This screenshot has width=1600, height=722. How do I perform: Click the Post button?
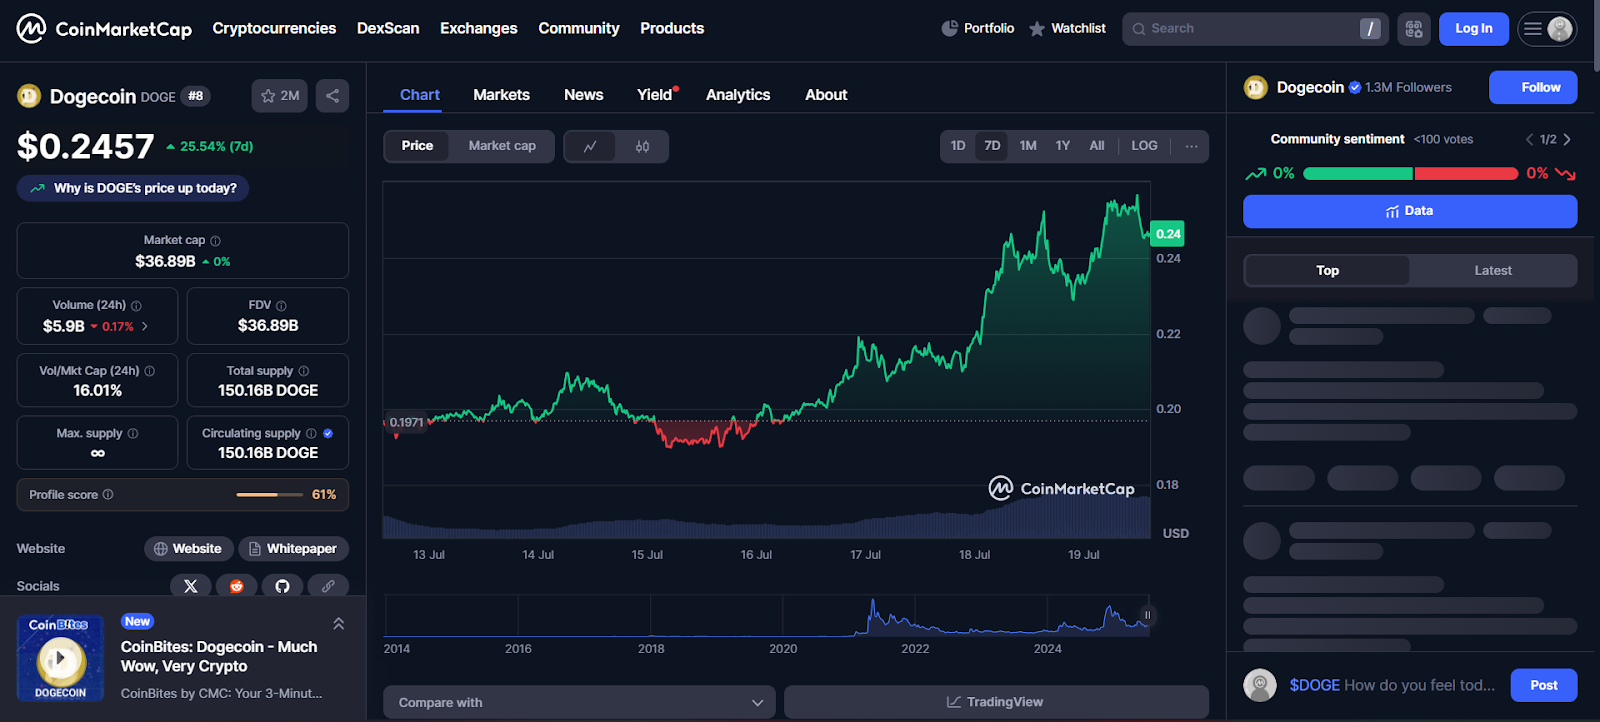coord(1544,685)
